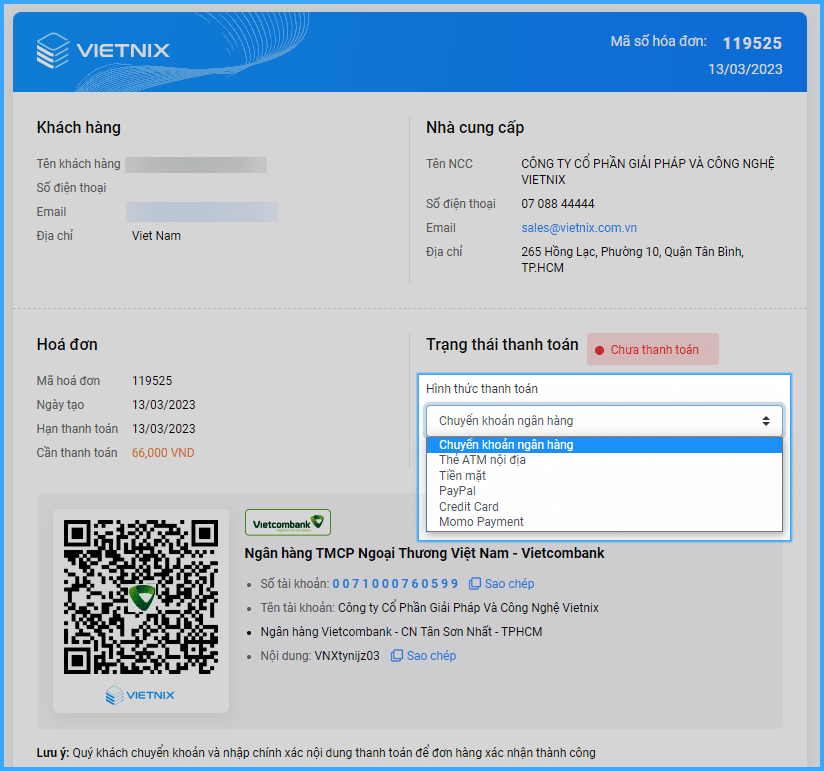Image resolution: width=824 pixels, height=771 pixels.
Task: Click the Trạng thái thanh toán heading
Action: pyautogui.click(x=502, y=344)
